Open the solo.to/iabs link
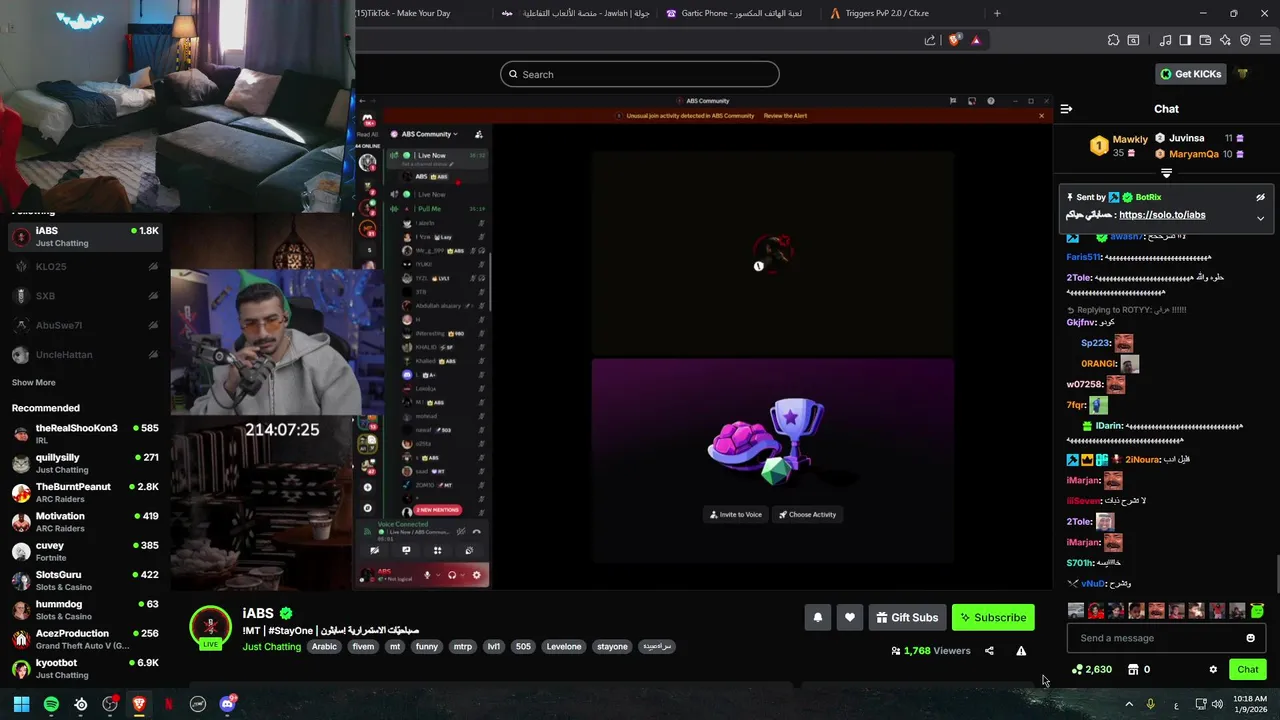 click(1162, 215)
